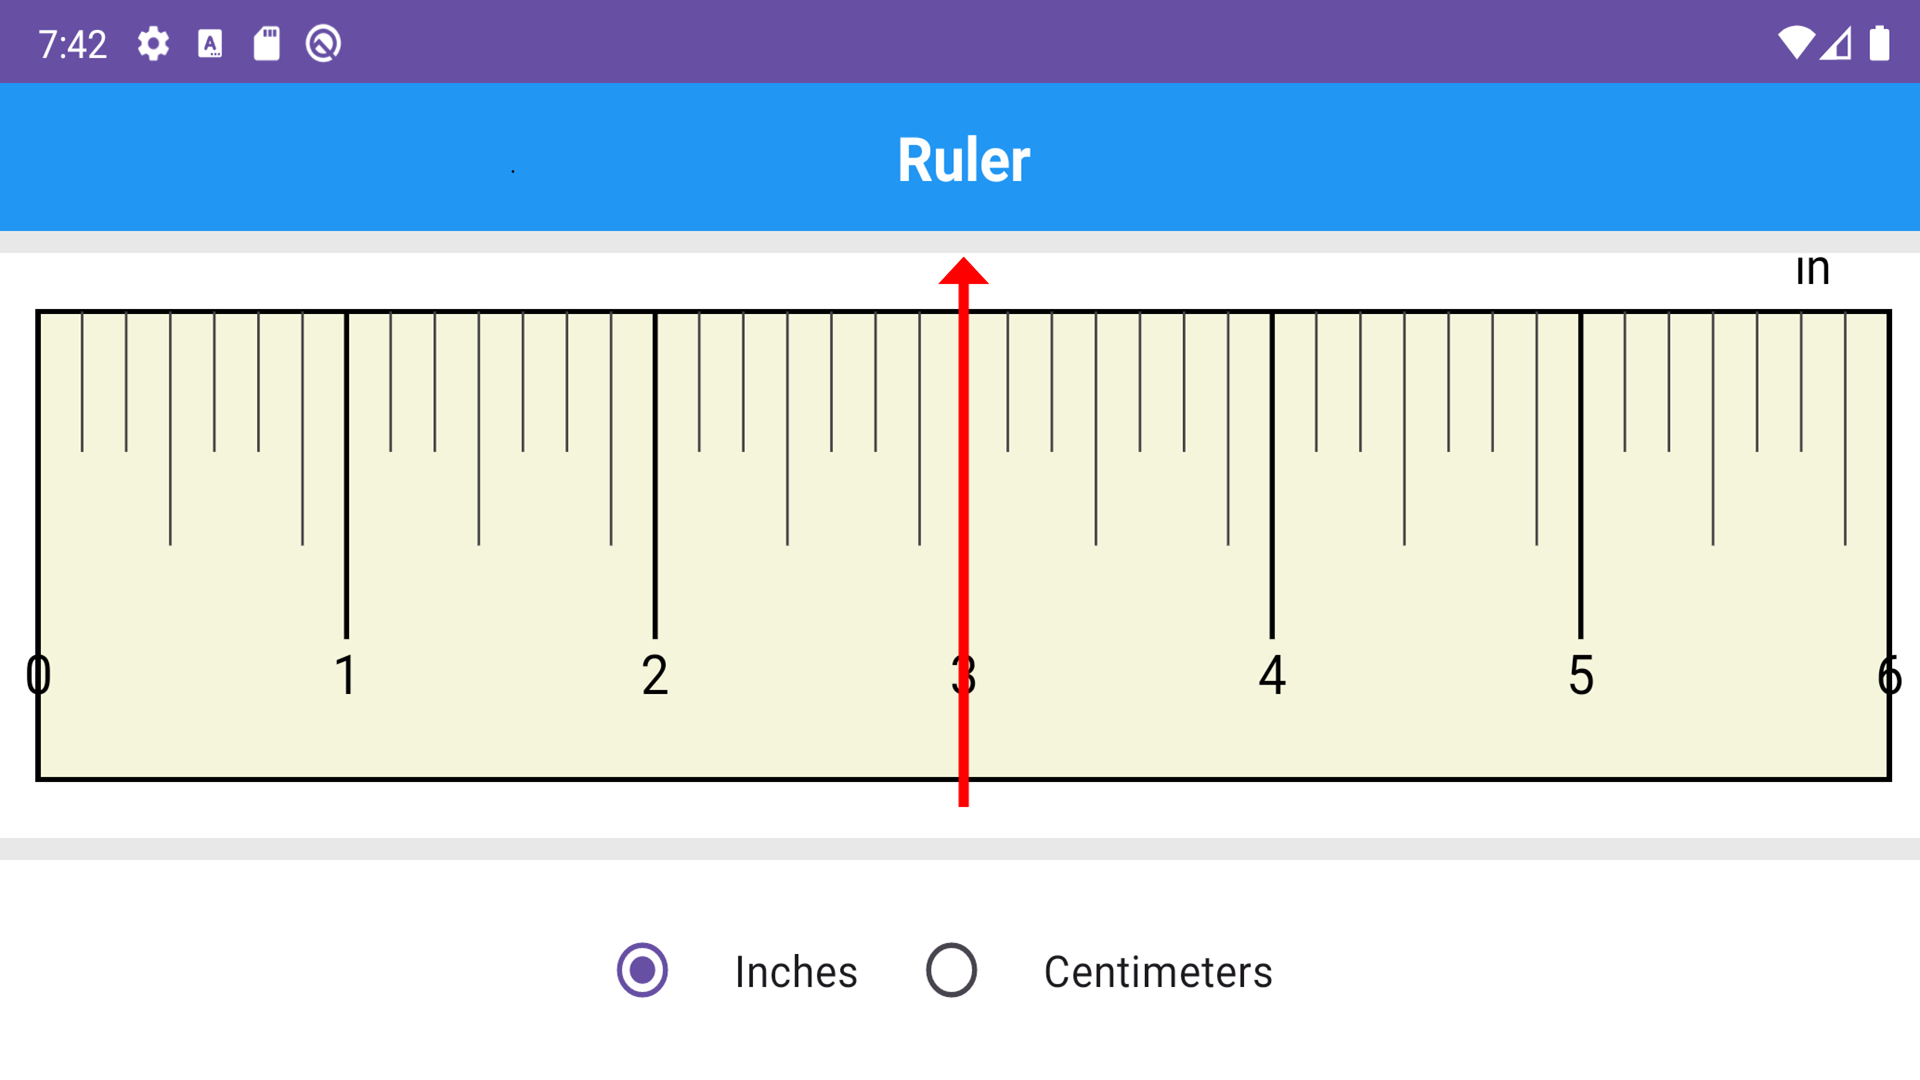The width and height of the screenshot is (1920, 1080).
Task: Tap the 2 inch mark number
Action: (655, 676)
